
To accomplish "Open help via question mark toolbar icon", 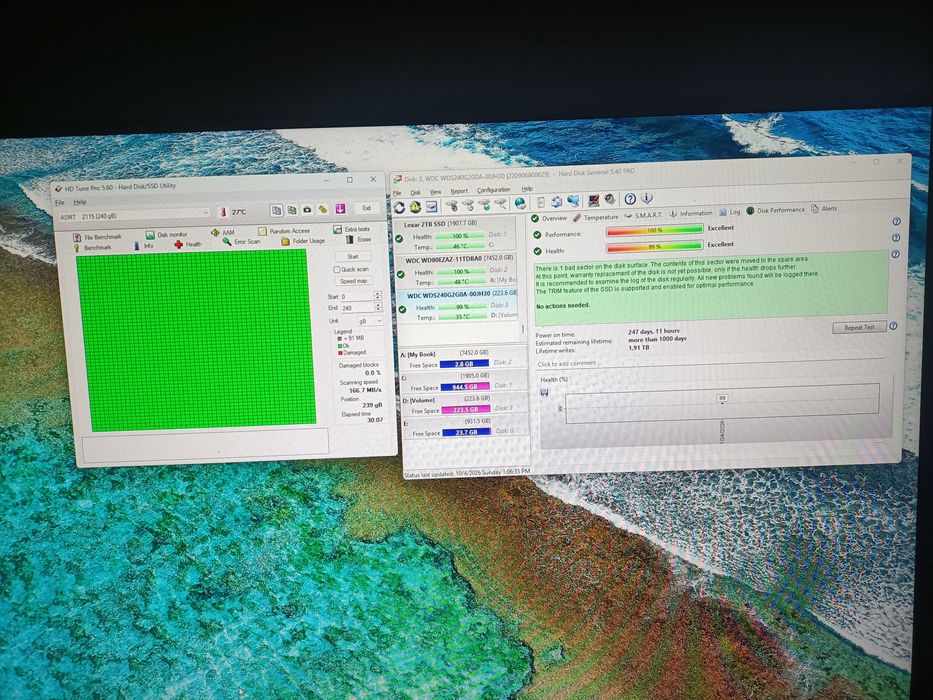I will tap(630, 199).
